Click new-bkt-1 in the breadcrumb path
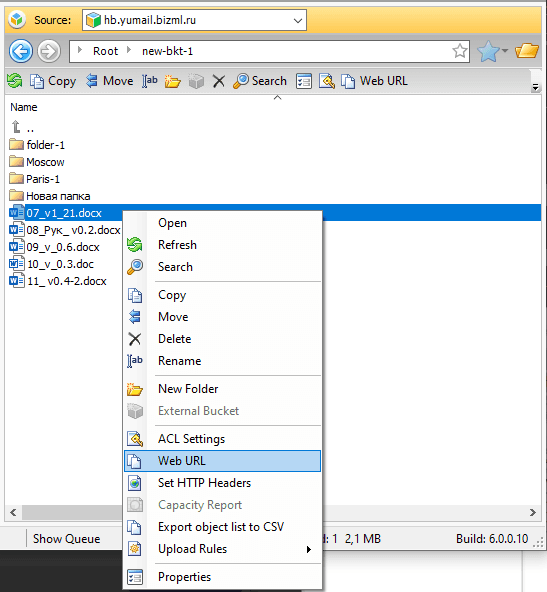The height and width of the screenshot is (592, 547). pyautogui.click(x=167, y=51)
